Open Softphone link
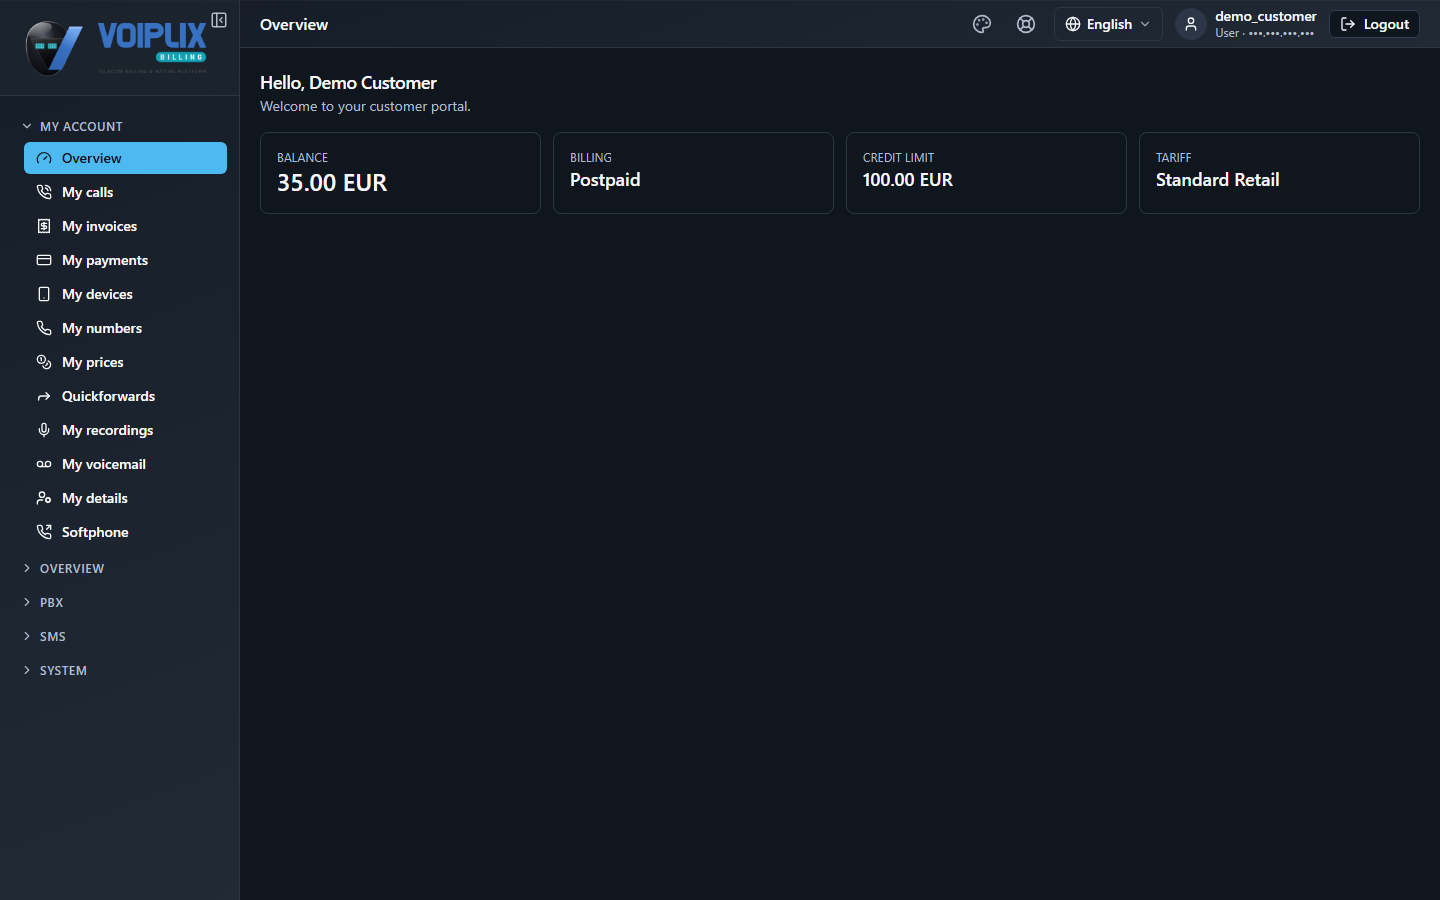This screenshot has width=1440, height=900. [x=125, y=532]
